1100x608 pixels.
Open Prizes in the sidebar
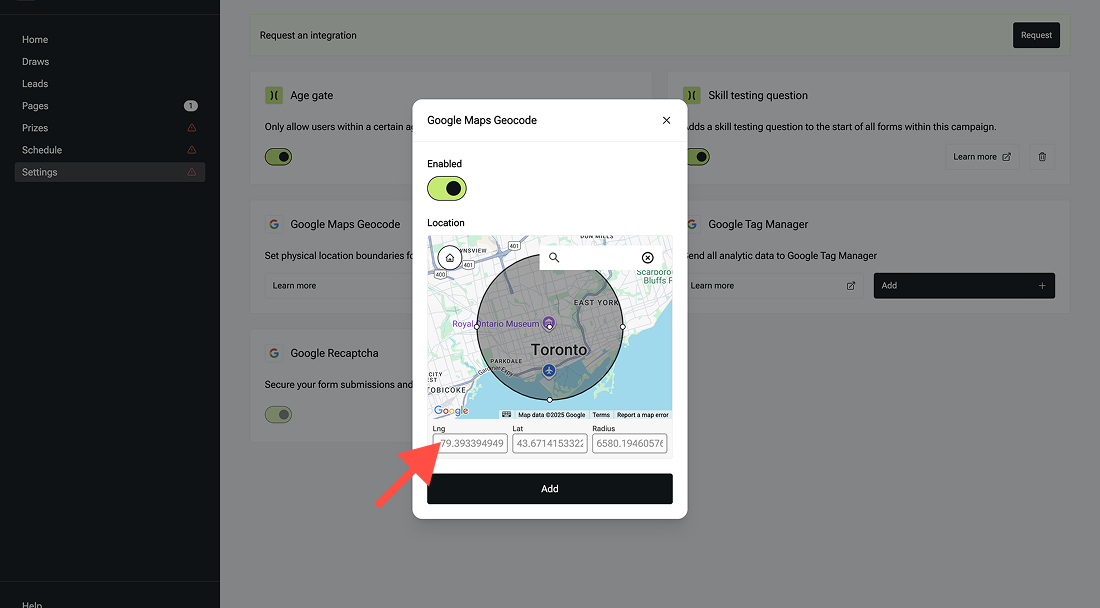coord(35,128)
